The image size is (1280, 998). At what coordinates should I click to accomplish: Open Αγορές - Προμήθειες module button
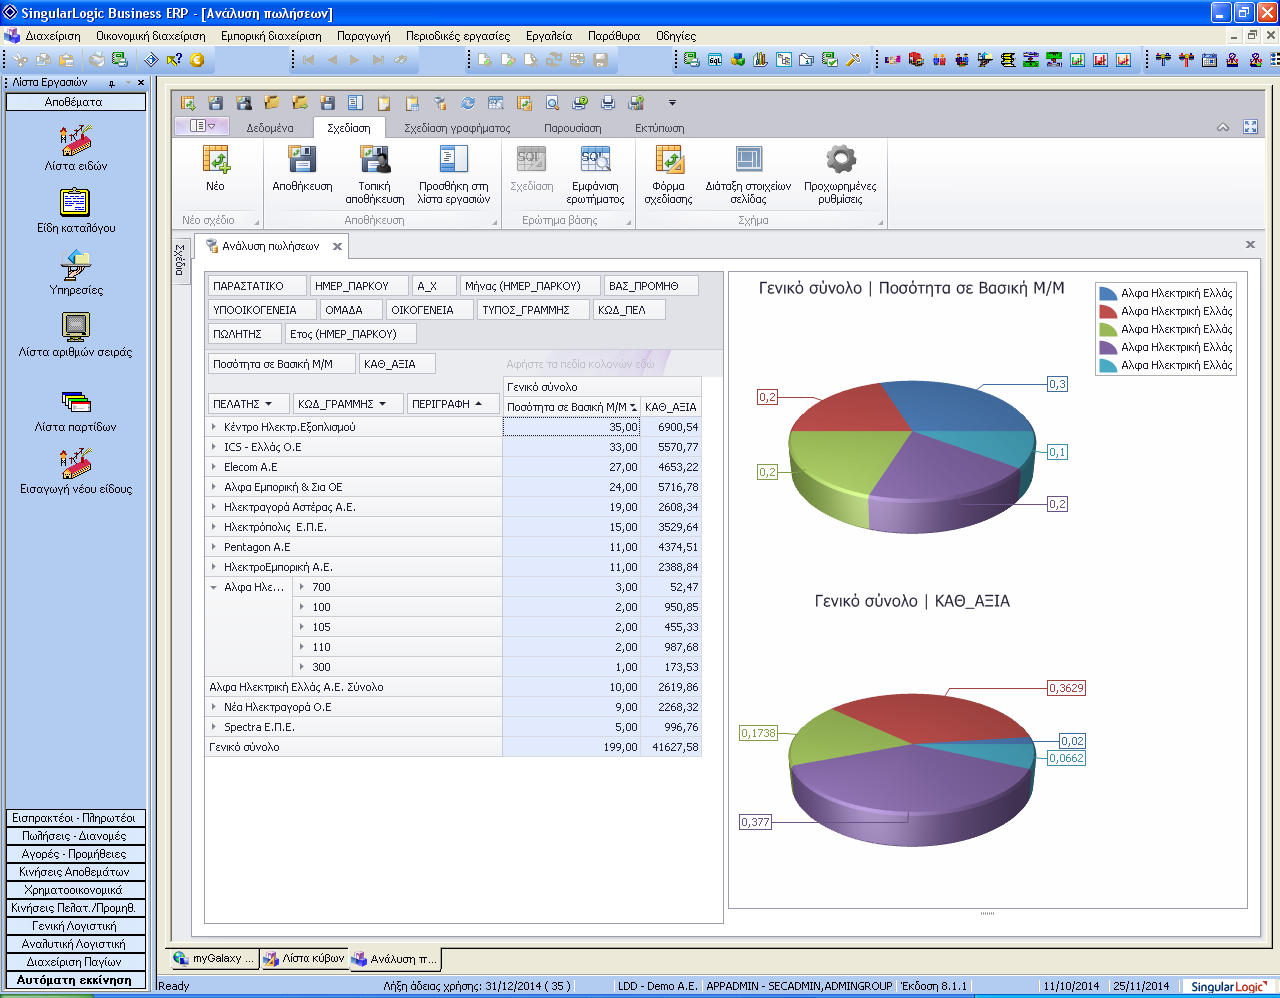pos(75,854)
